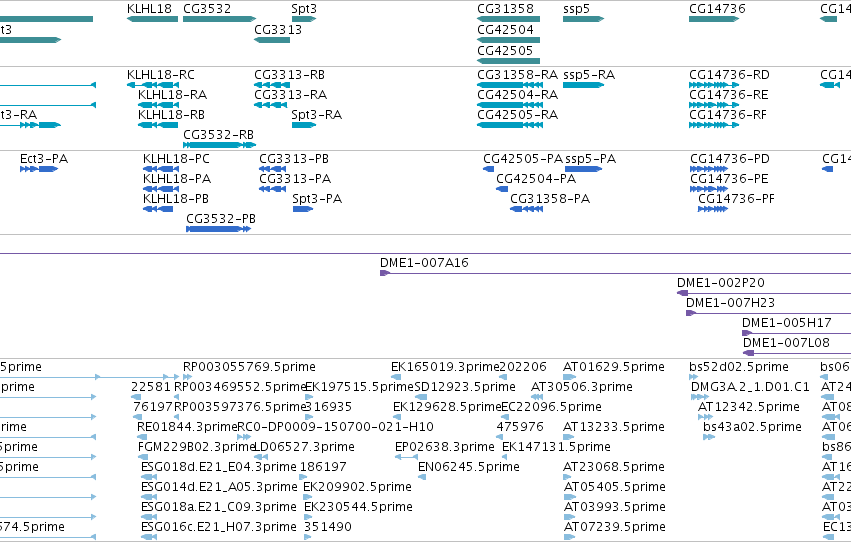Screen dimensions: 851x542
Task: Select EST bs52d02.5prime
Action: (x=694, y=377)
